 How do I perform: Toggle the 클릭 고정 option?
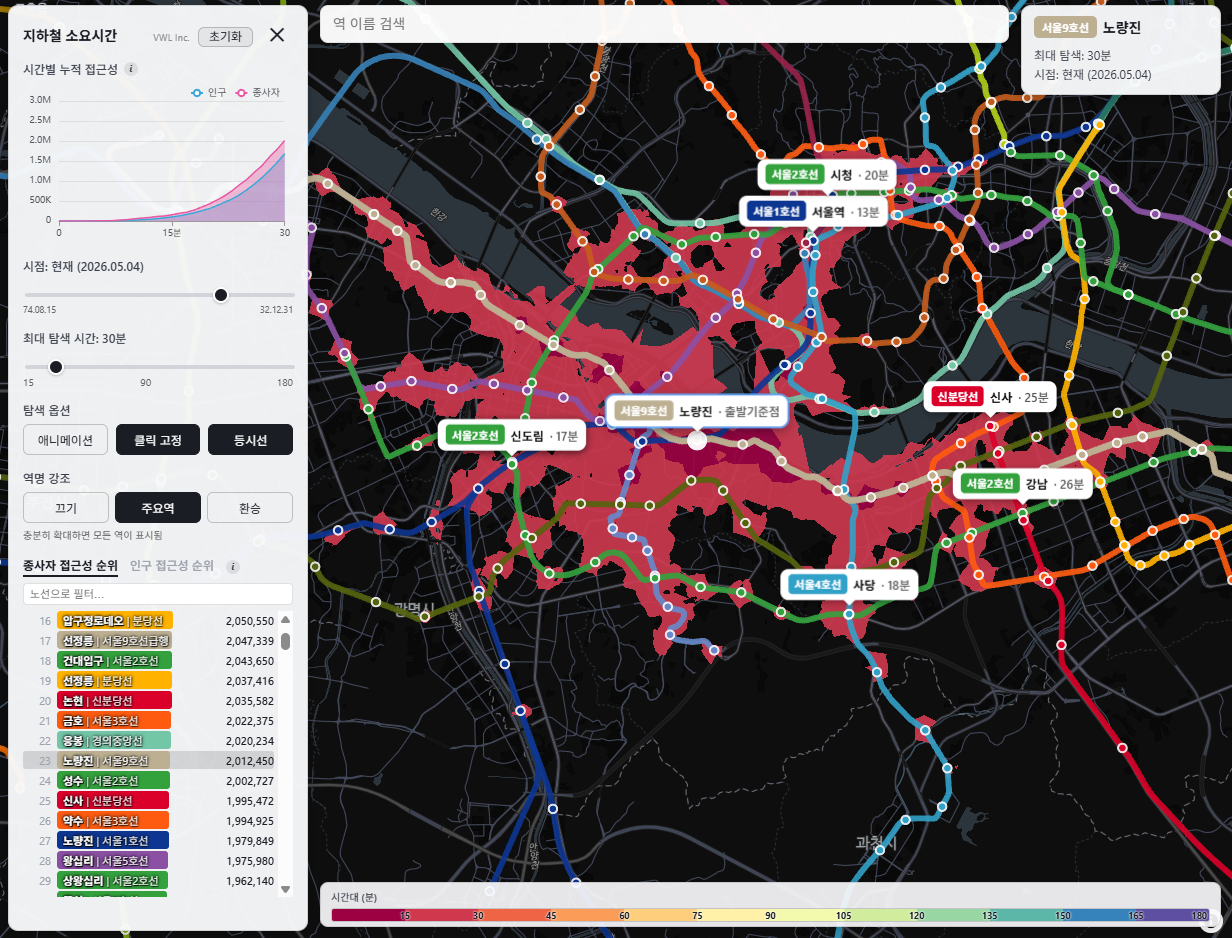[158, 440]
